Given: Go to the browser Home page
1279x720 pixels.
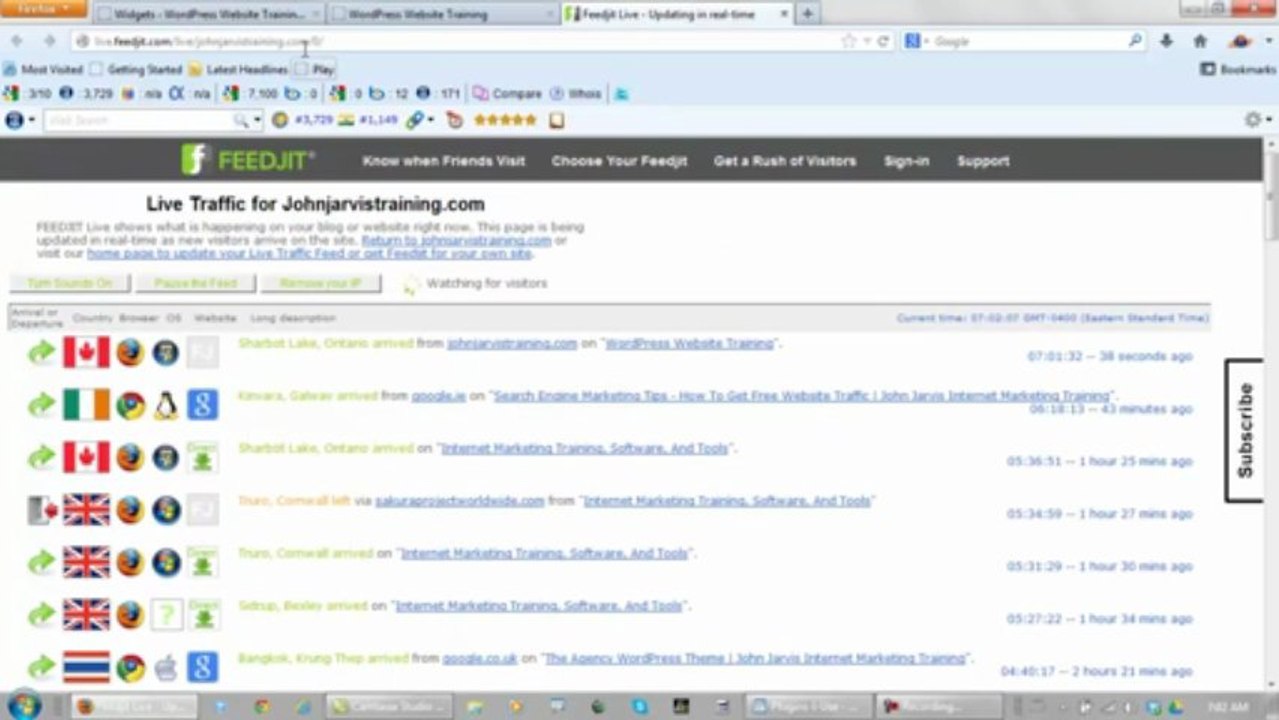Looking at the screenshot, I should point(1200,42).
